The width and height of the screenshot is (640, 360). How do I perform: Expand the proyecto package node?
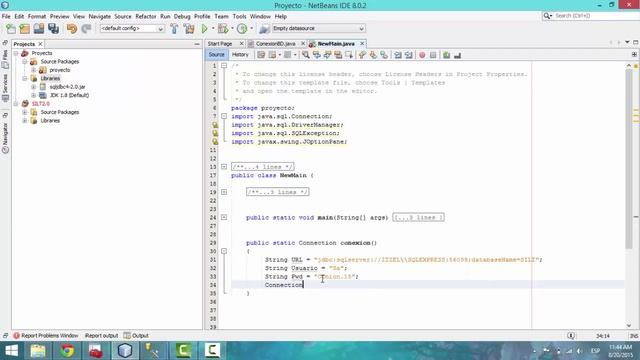[x=33, y=70]
